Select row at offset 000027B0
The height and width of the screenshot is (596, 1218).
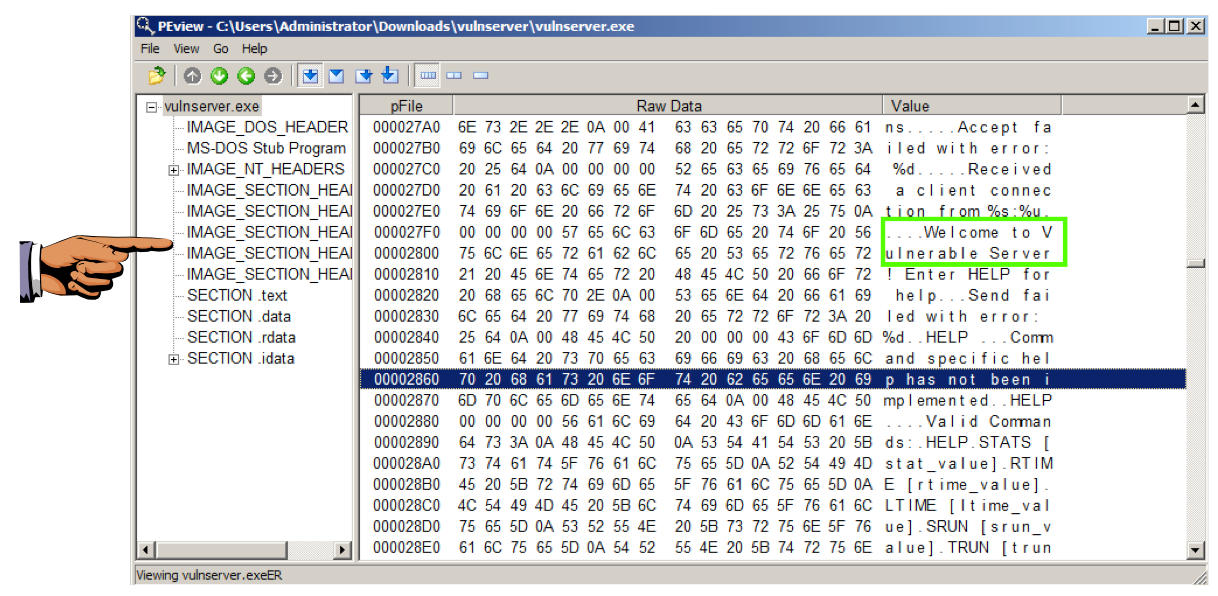tap(772, 148)
